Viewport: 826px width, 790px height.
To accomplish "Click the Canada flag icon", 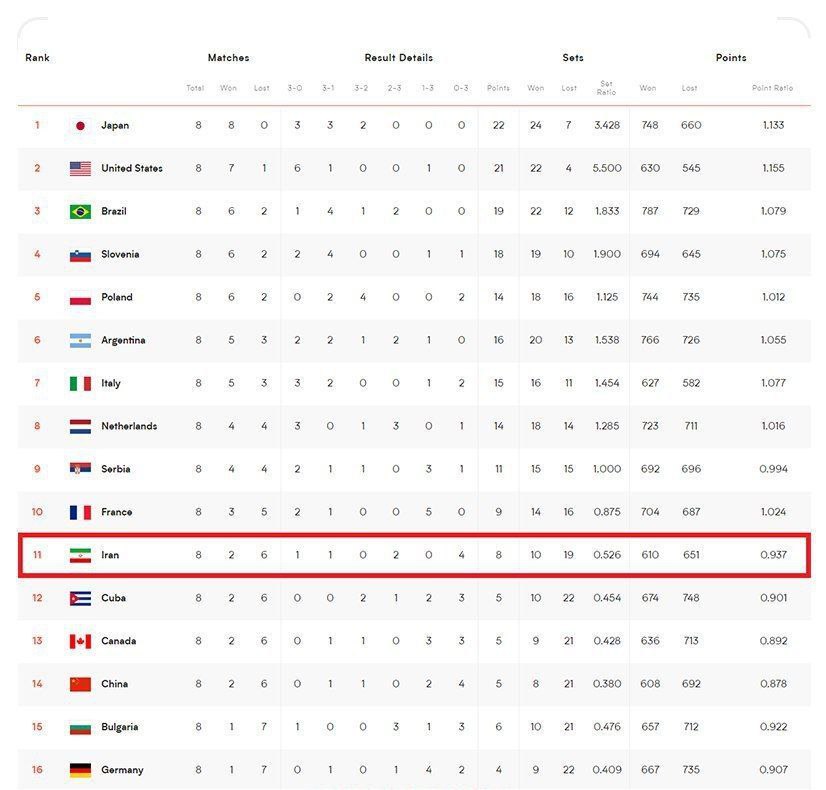I will click(x=80, y=641).
